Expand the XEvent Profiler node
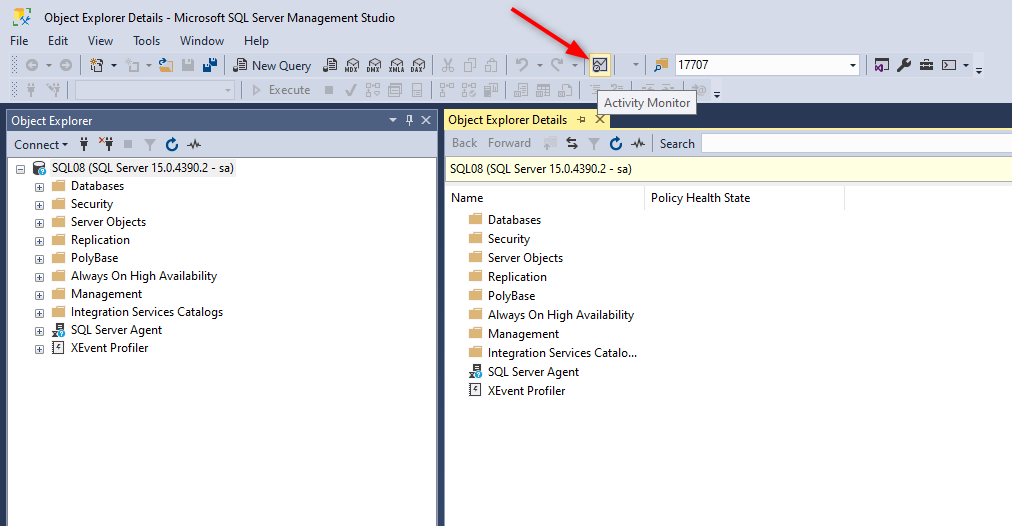The width and height of the screenshot is (1012, 526). (39, 349)
